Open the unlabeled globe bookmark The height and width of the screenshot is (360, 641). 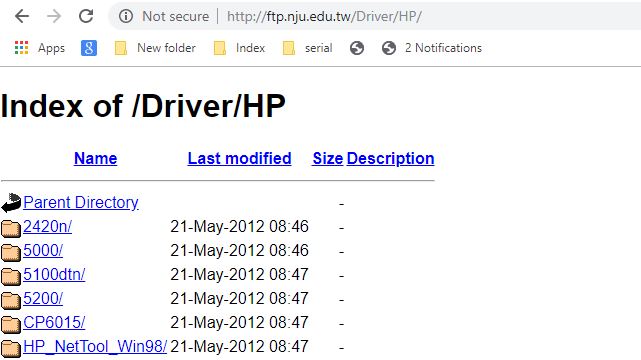coord(357,48)
